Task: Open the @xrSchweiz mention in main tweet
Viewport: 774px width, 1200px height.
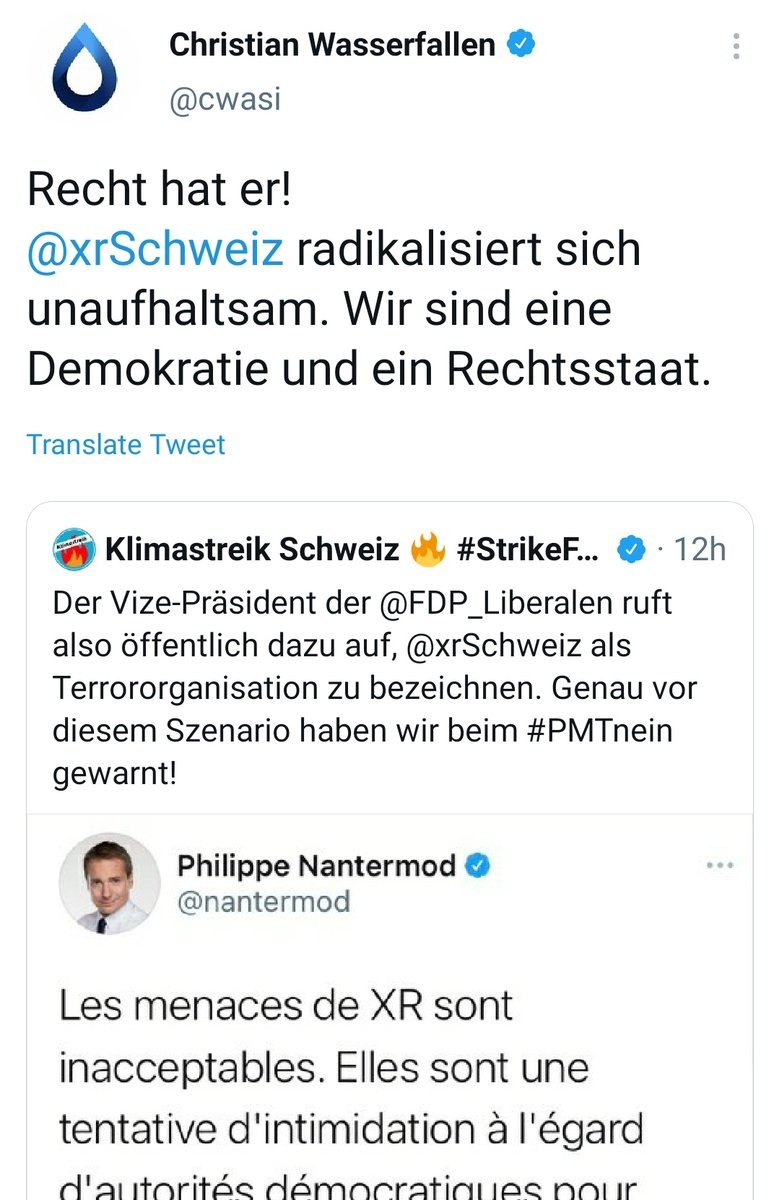Action: (155, 249)
